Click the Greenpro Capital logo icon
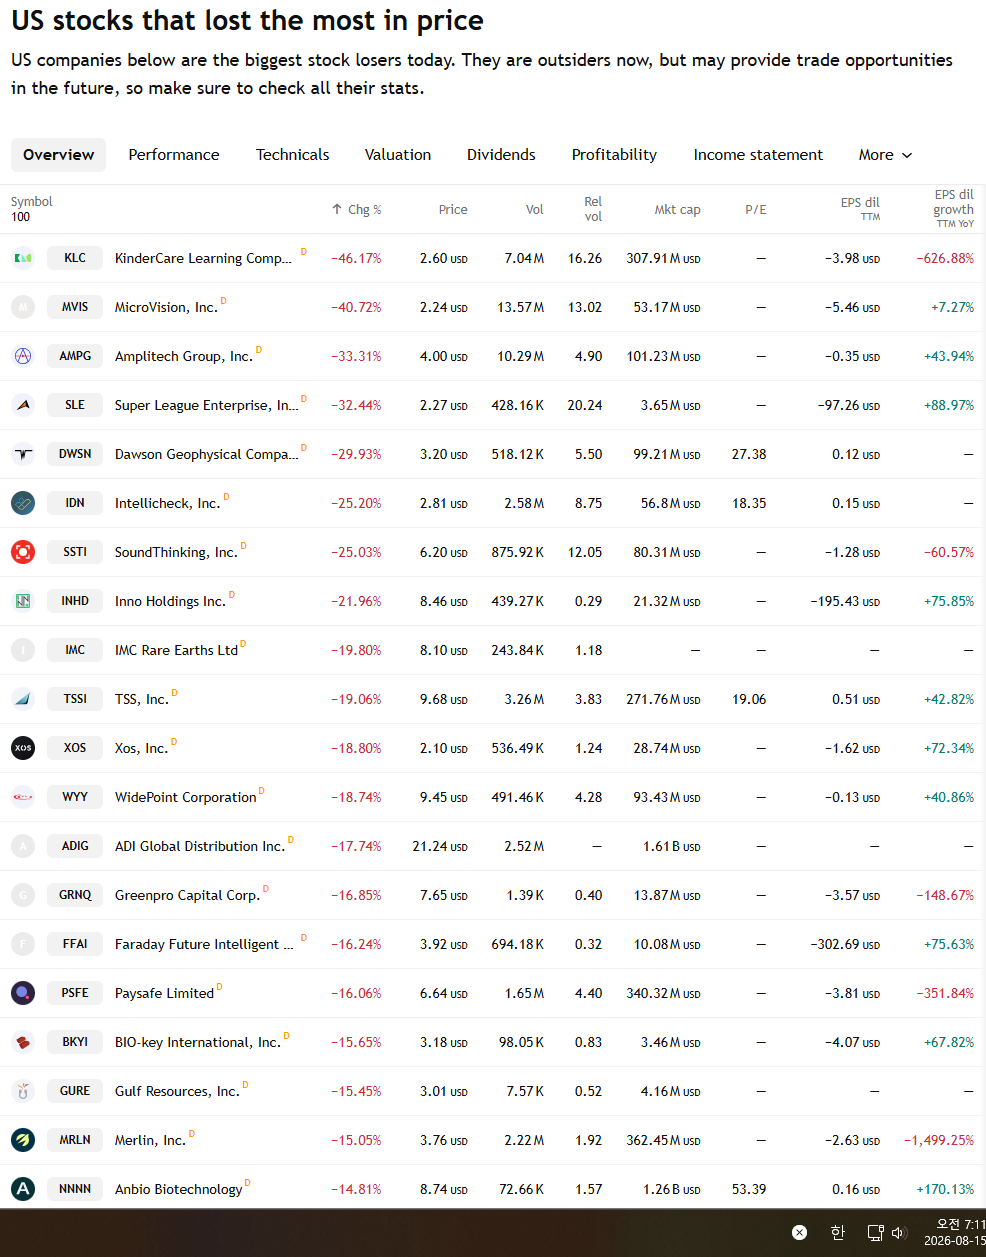The height and width of the screenshot is (1257, 986). point(23,895)
